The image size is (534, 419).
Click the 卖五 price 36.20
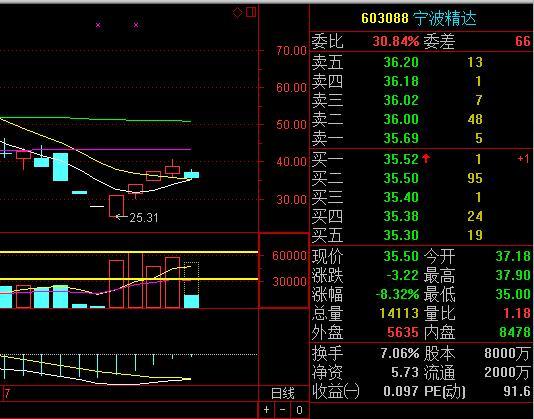401,62
